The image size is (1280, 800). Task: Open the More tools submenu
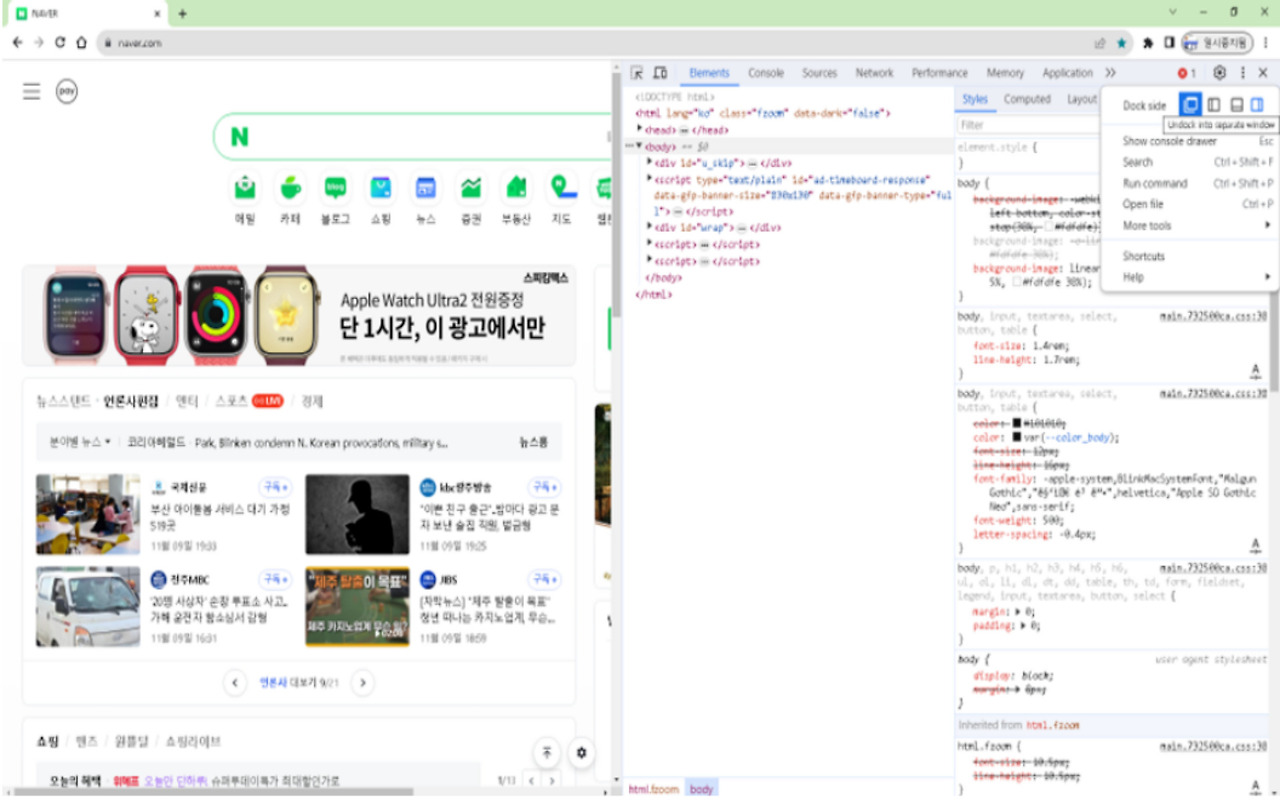pos(1190,225)
